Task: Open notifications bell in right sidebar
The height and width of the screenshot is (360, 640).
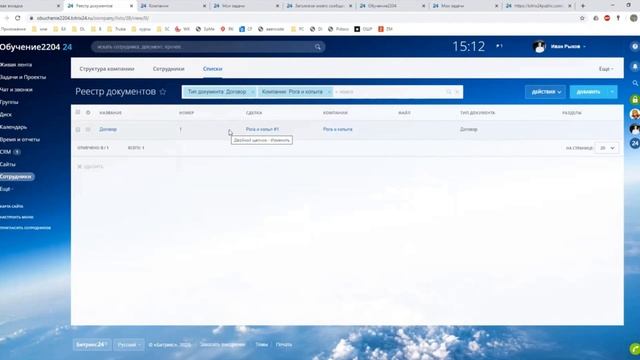Action: click(635, 66)
